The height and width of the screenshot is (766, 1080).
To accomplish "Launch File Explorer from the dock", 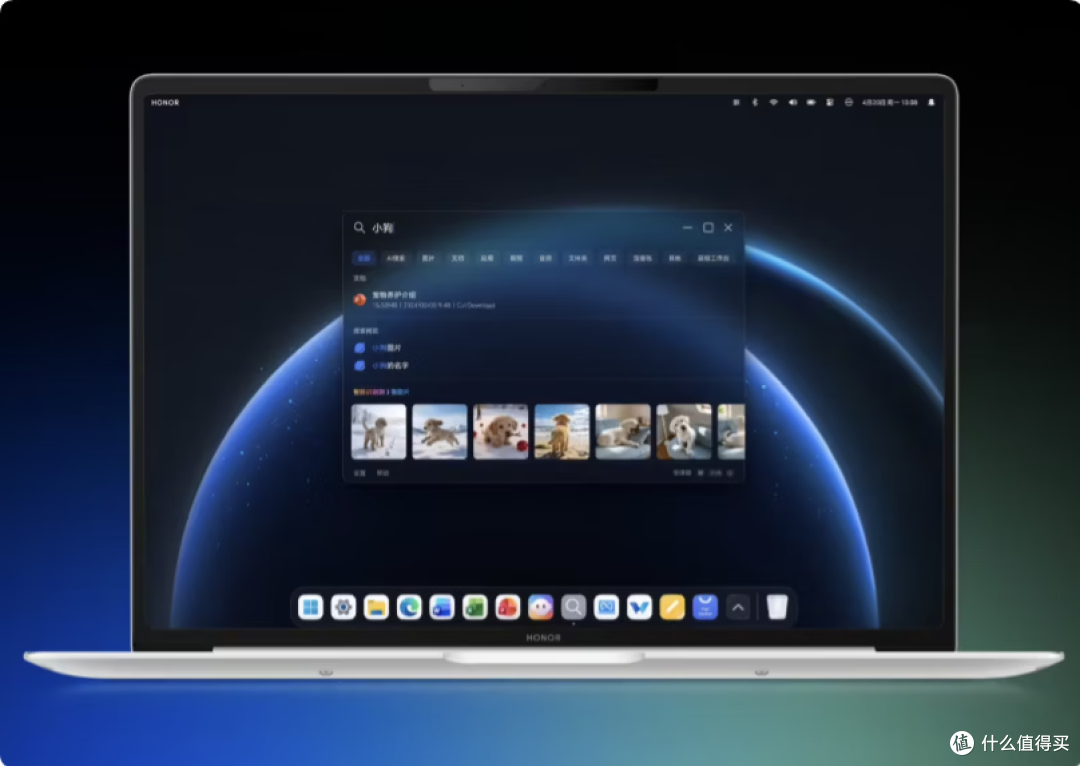I will (x=376, y=608).
